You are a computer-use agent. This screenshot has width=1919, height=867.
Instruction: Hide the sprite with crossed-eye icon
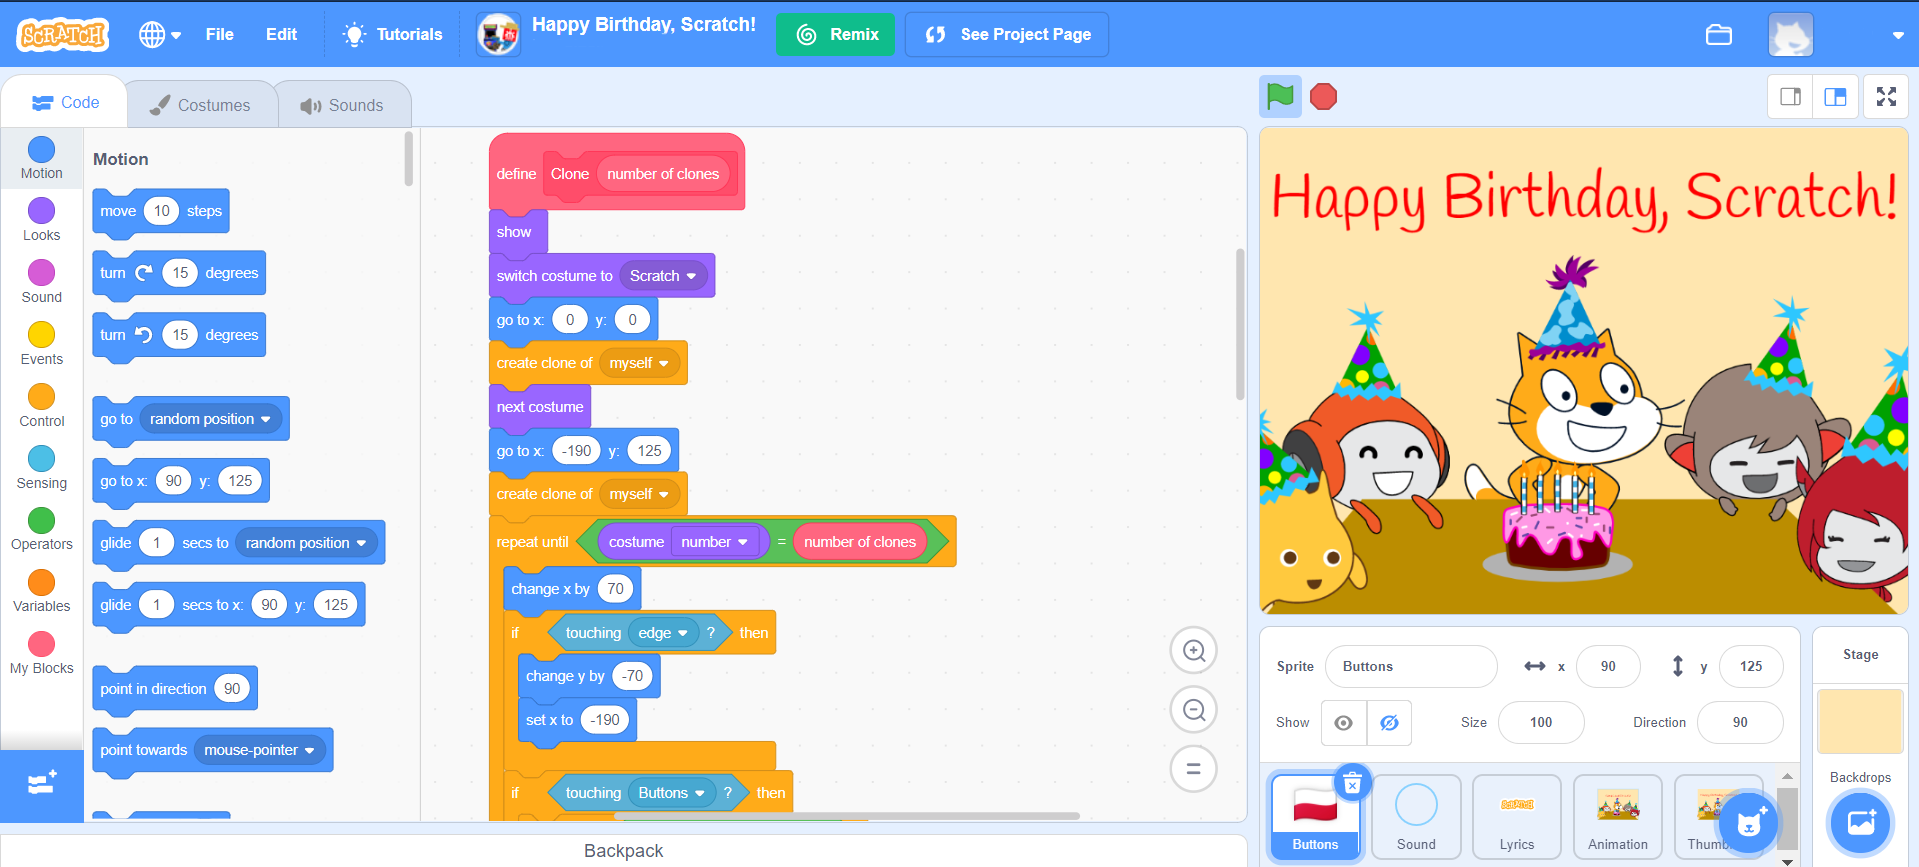tap(1389, 723)
